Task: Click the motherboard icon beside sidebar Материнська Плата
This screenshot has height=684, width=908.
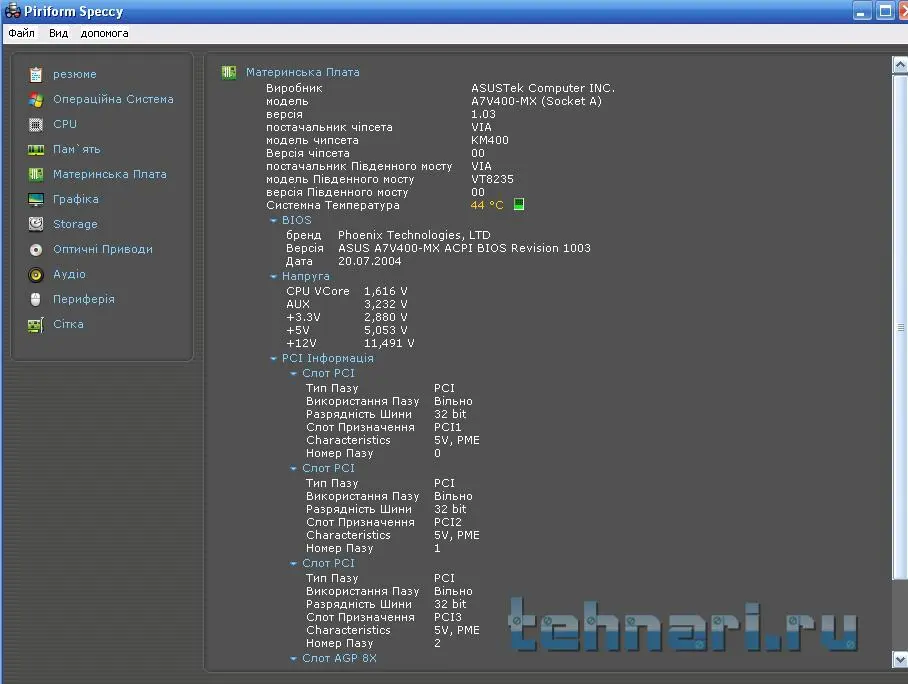Action: pos(36,174)
